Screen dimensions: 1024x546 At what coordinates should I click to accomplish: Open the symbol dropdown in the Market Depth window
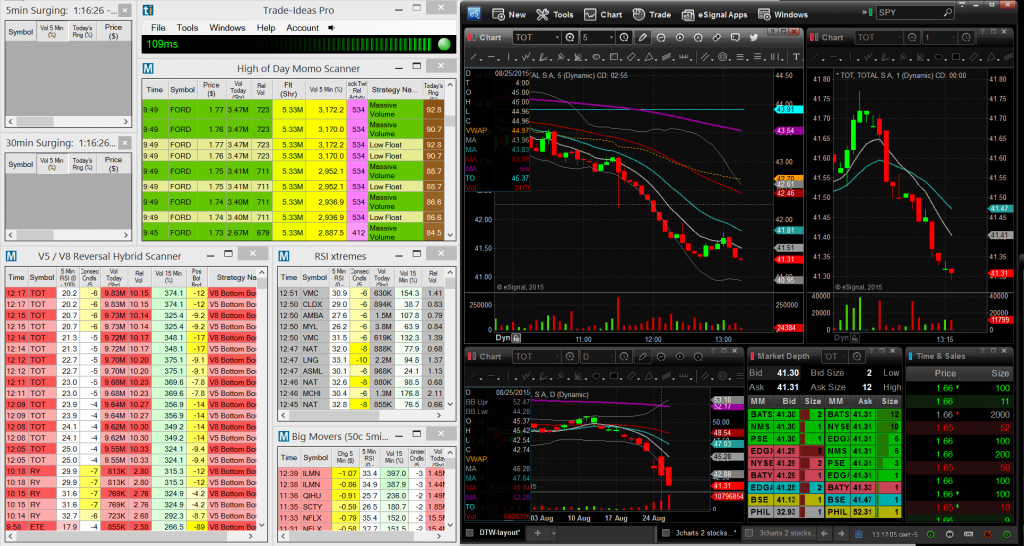[842, 356]
